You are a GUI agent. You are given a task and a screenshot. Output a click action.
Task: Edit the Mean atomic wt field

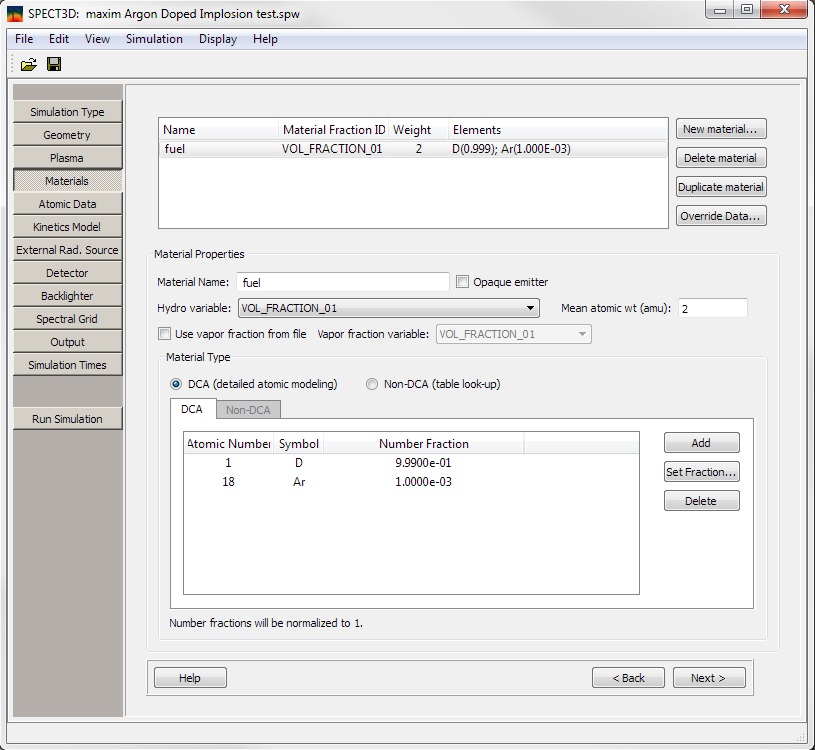pos(712,308)
